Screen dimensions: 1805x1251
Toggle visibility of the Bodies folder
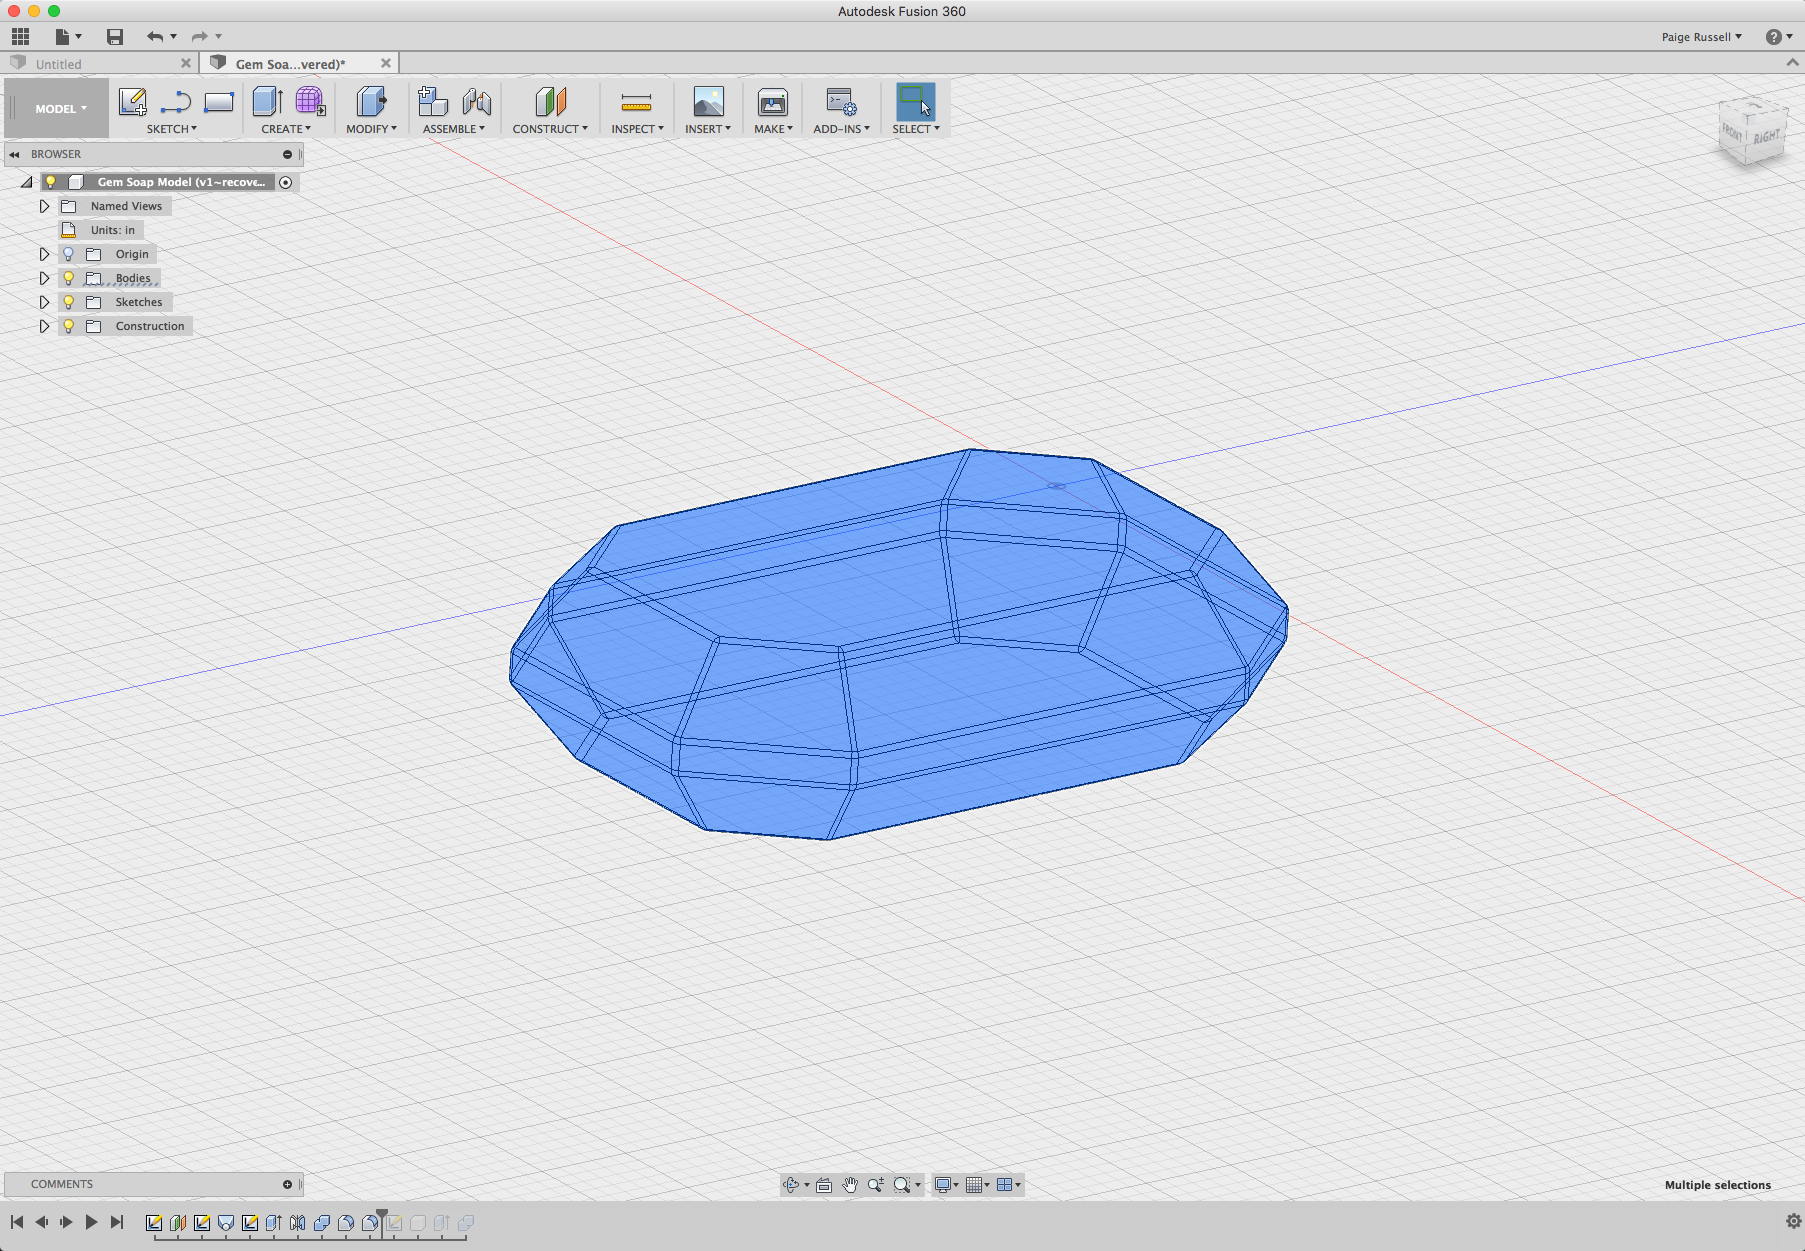coord(67,277)
